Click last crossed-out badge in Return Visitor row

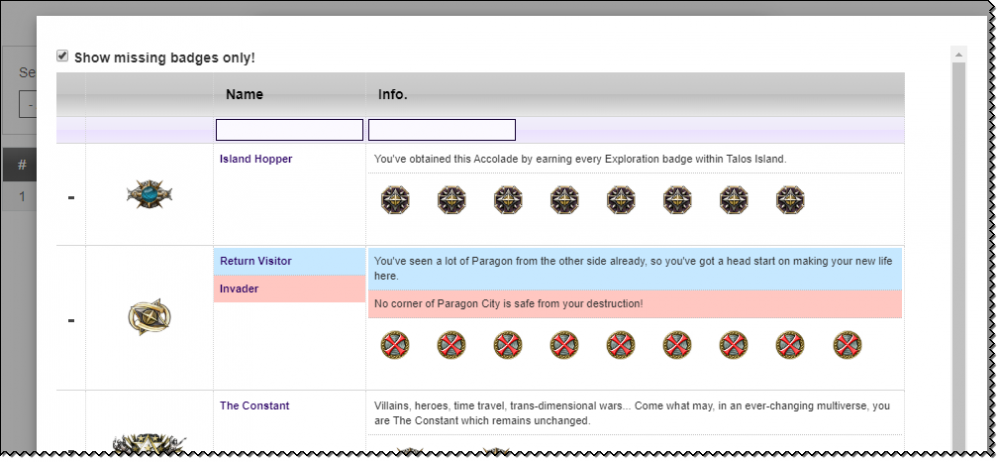(847, 346)
